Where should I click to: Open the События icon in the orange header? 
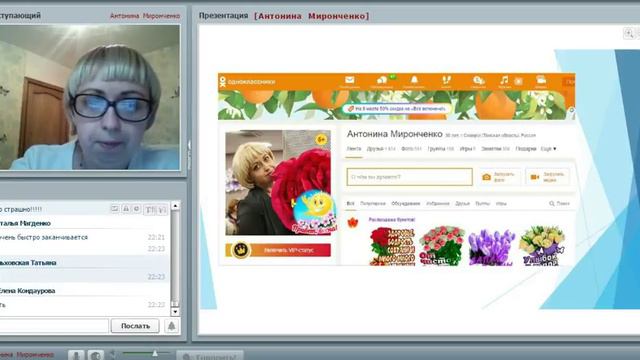click(478, 82)
